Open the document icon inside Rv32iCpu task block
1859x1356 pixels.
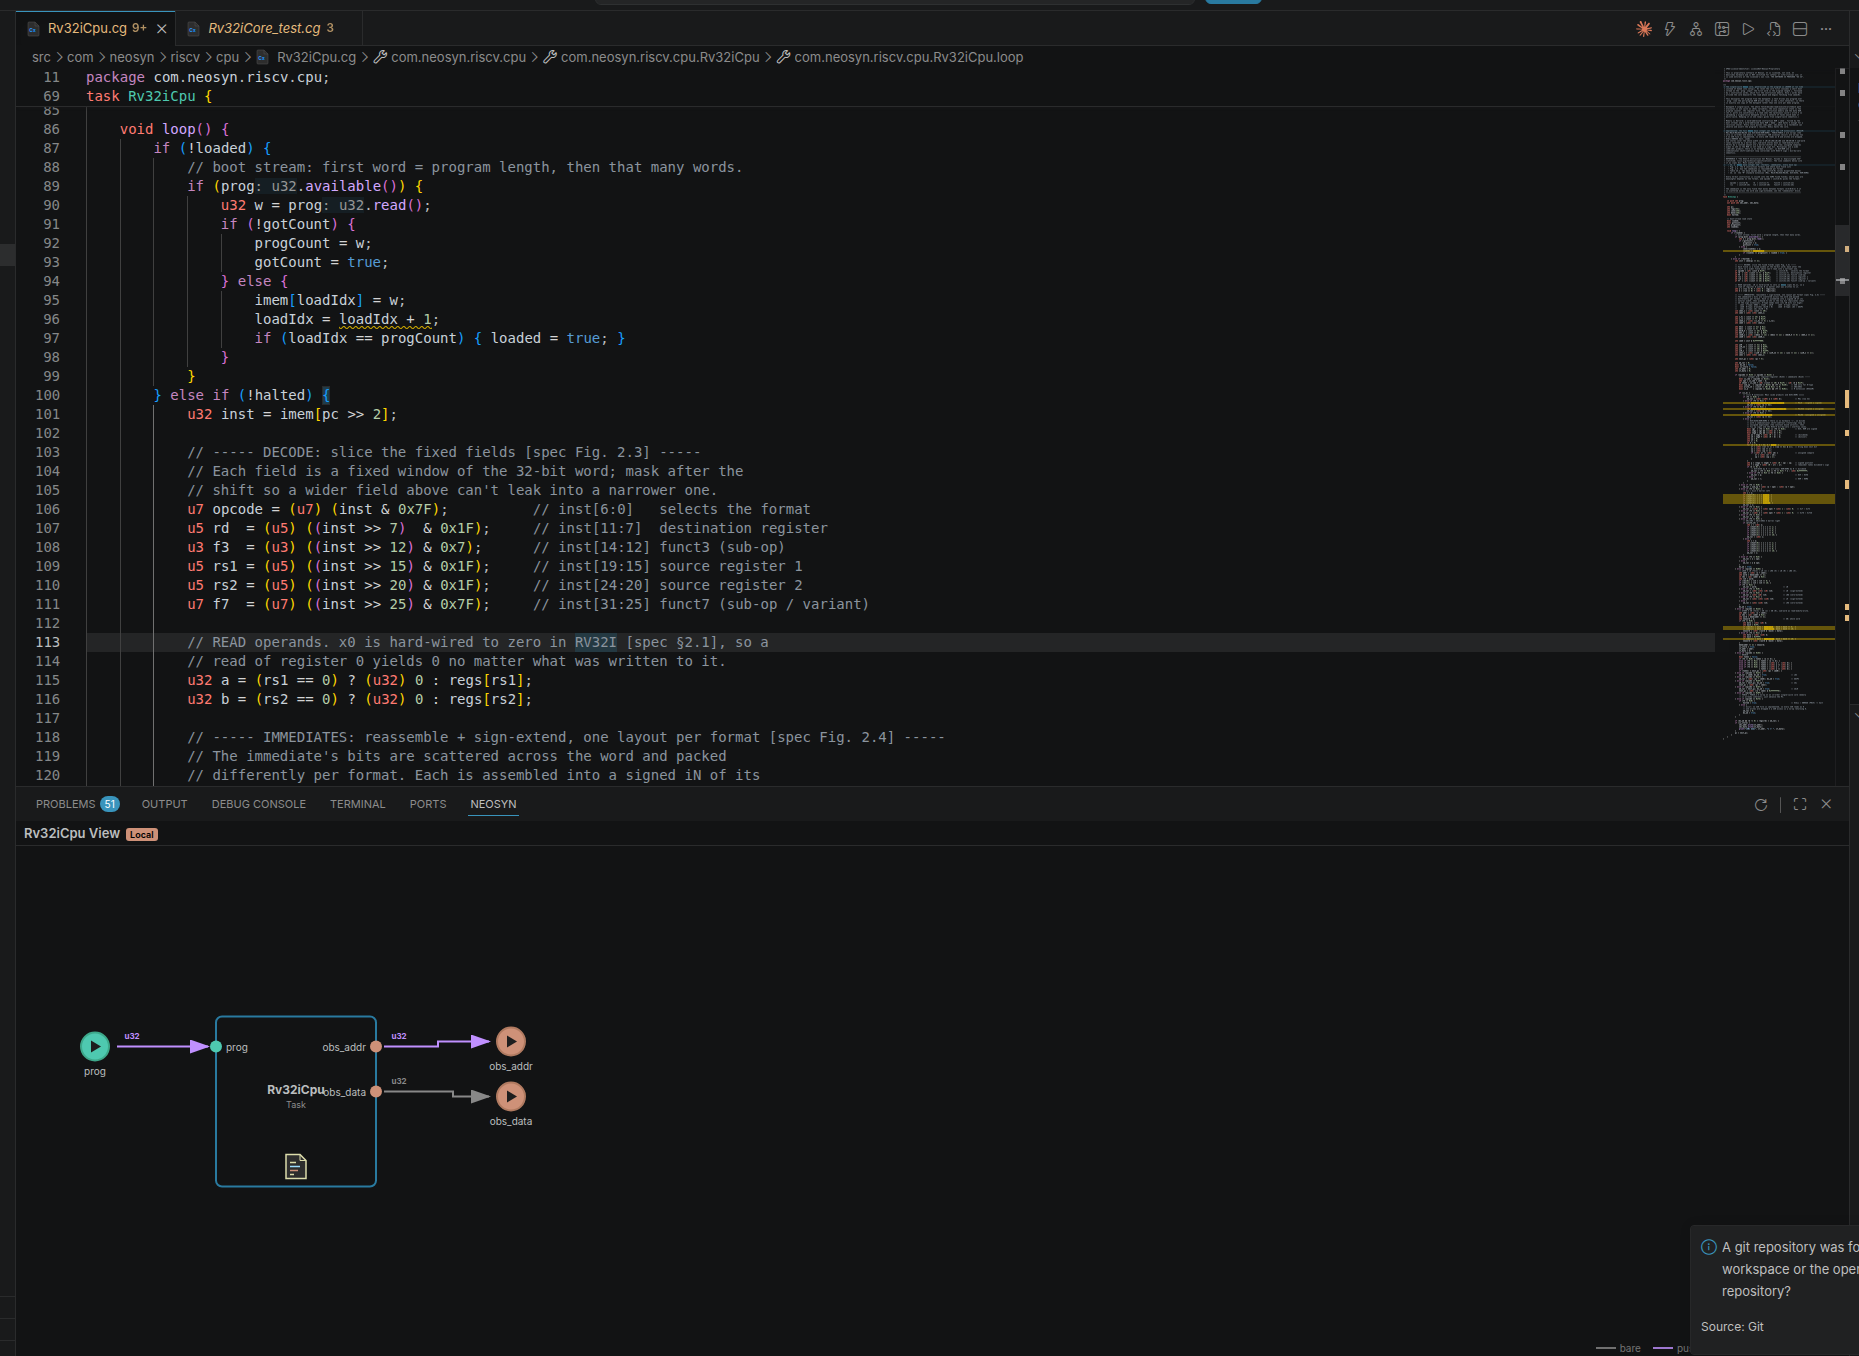tap(296, 1166)
